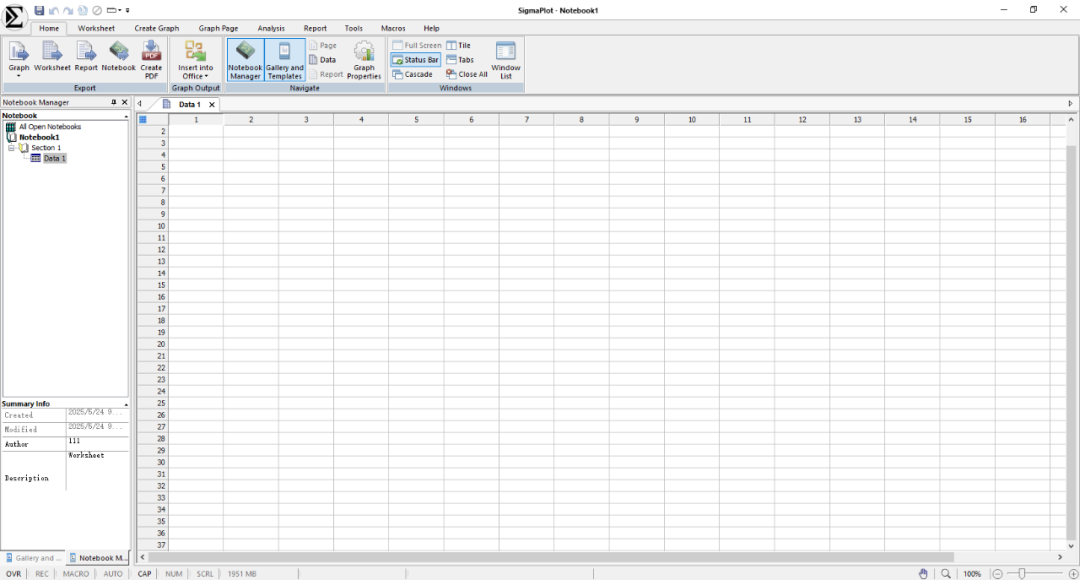This screenshot has width=1080, height=580.
Task: Export Notebook using ribbon icon
Action: click(x=118, y=58)
